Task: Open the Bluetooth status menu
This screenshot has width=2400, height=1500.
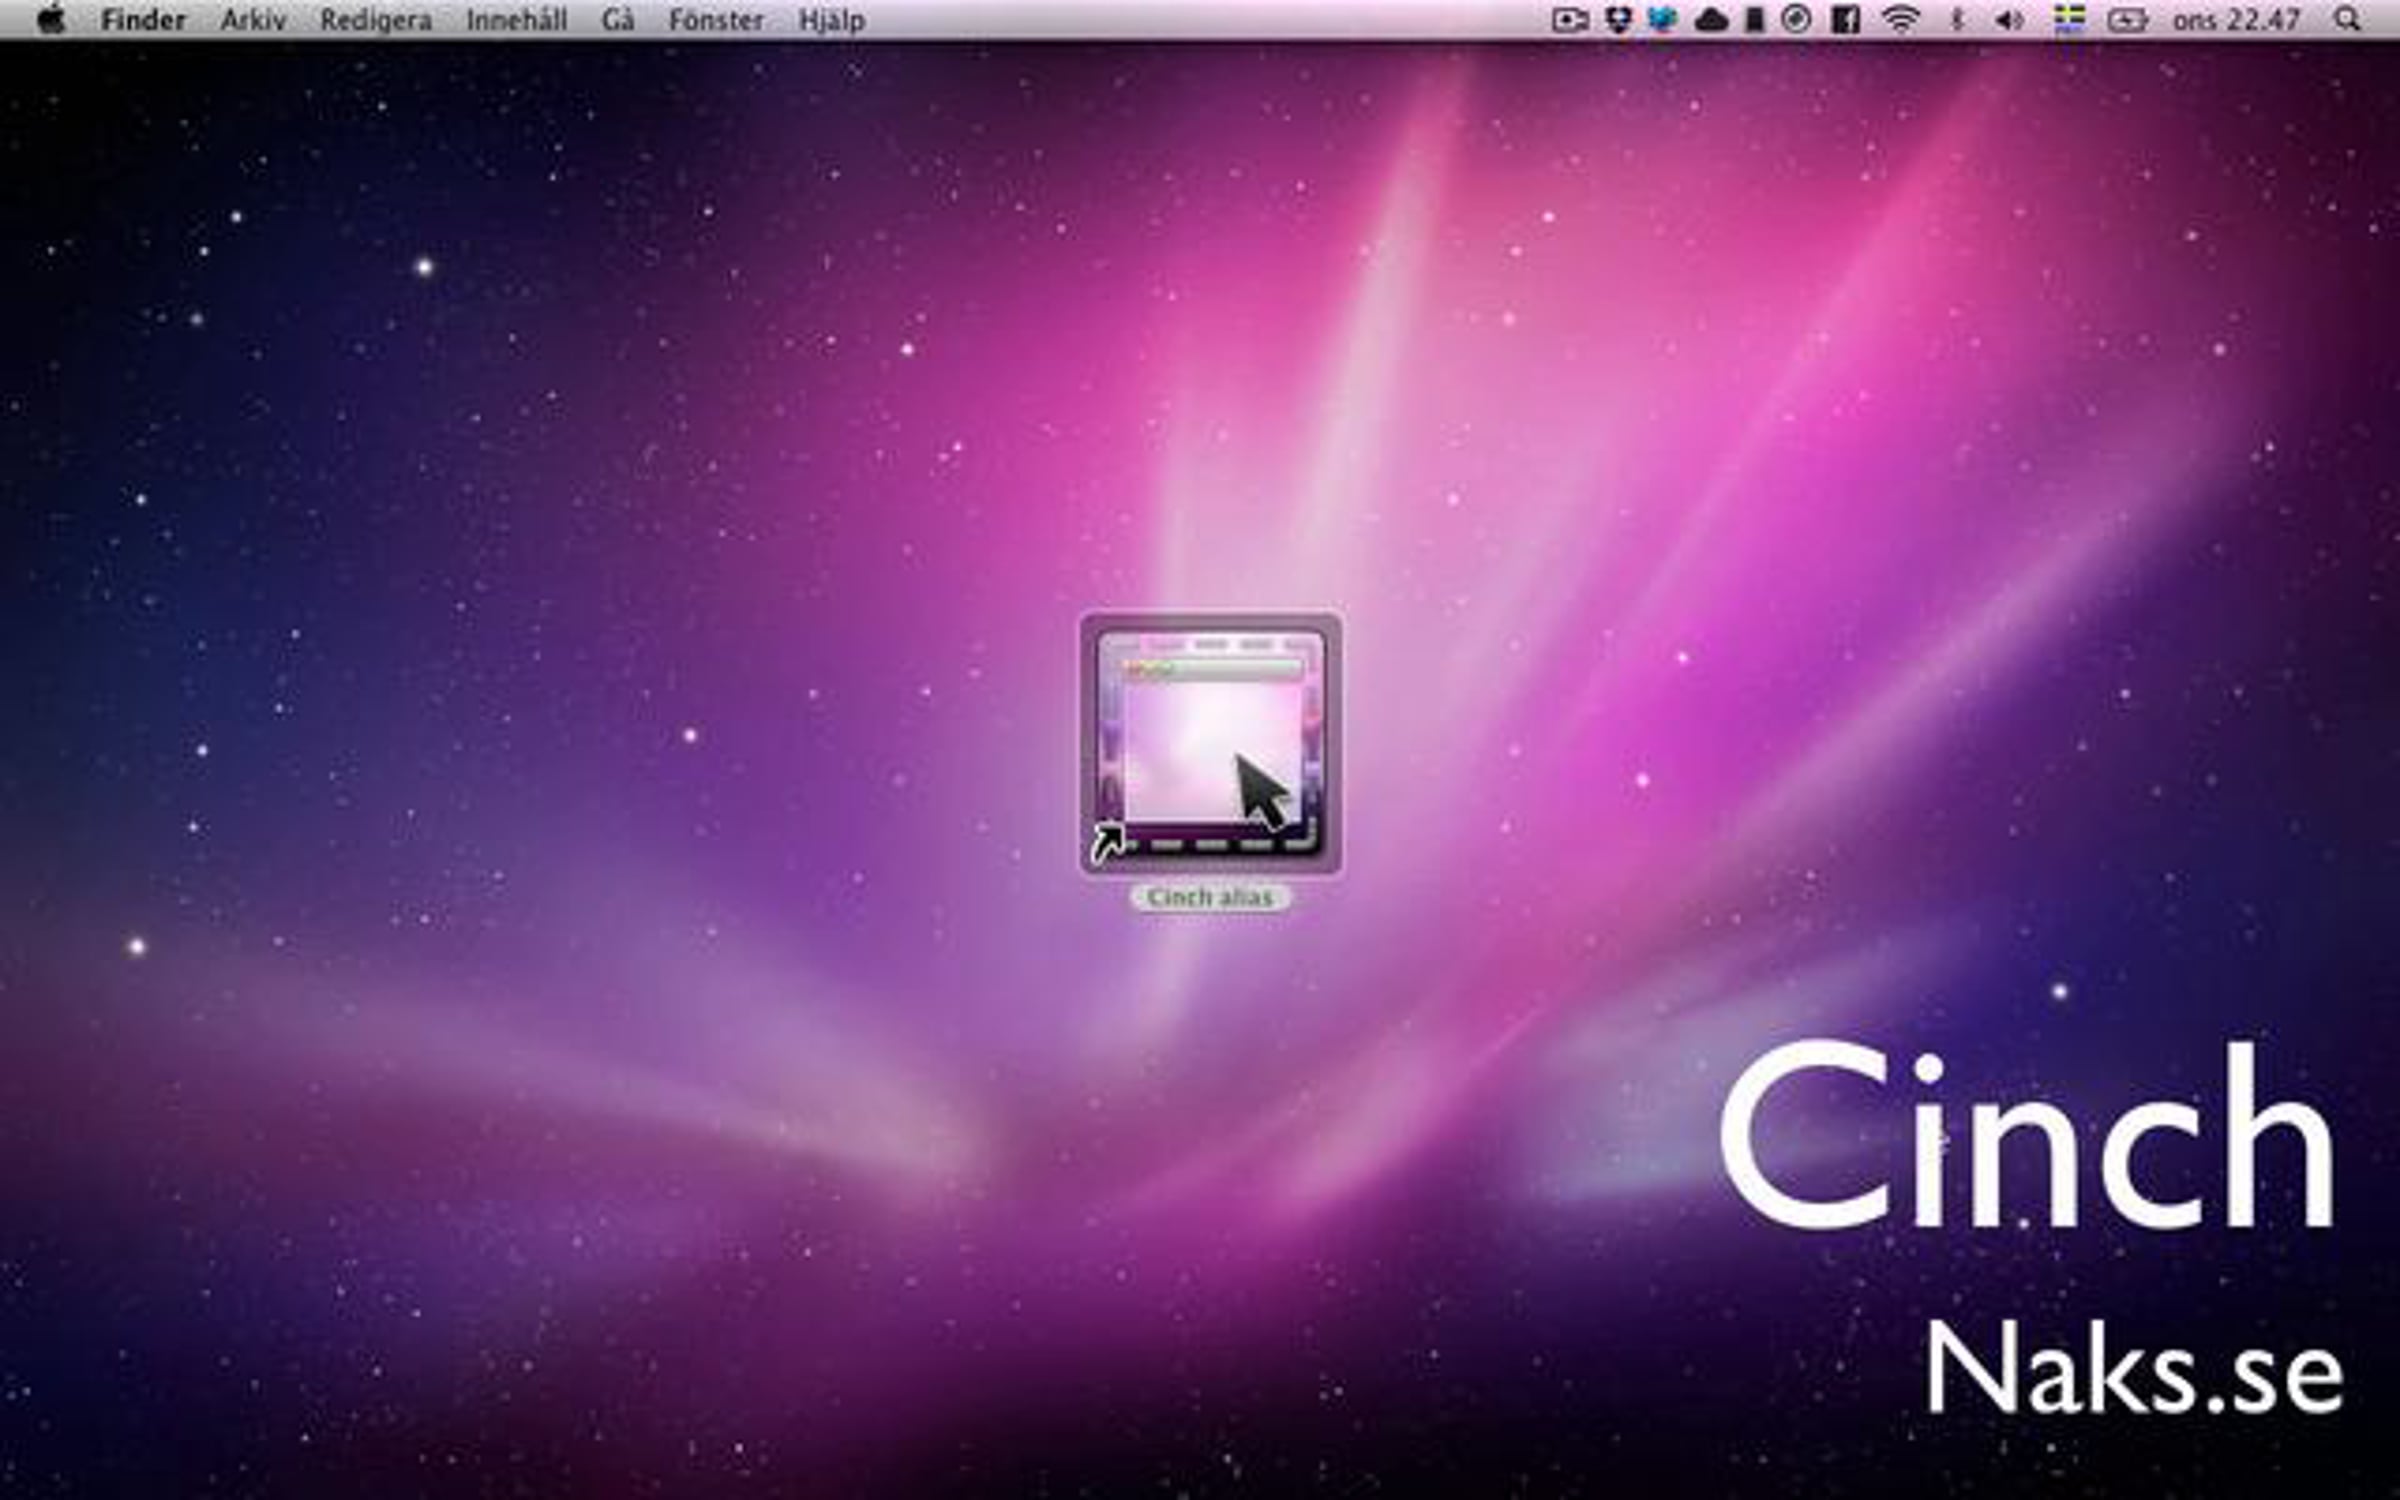Action: (1957, 20)
